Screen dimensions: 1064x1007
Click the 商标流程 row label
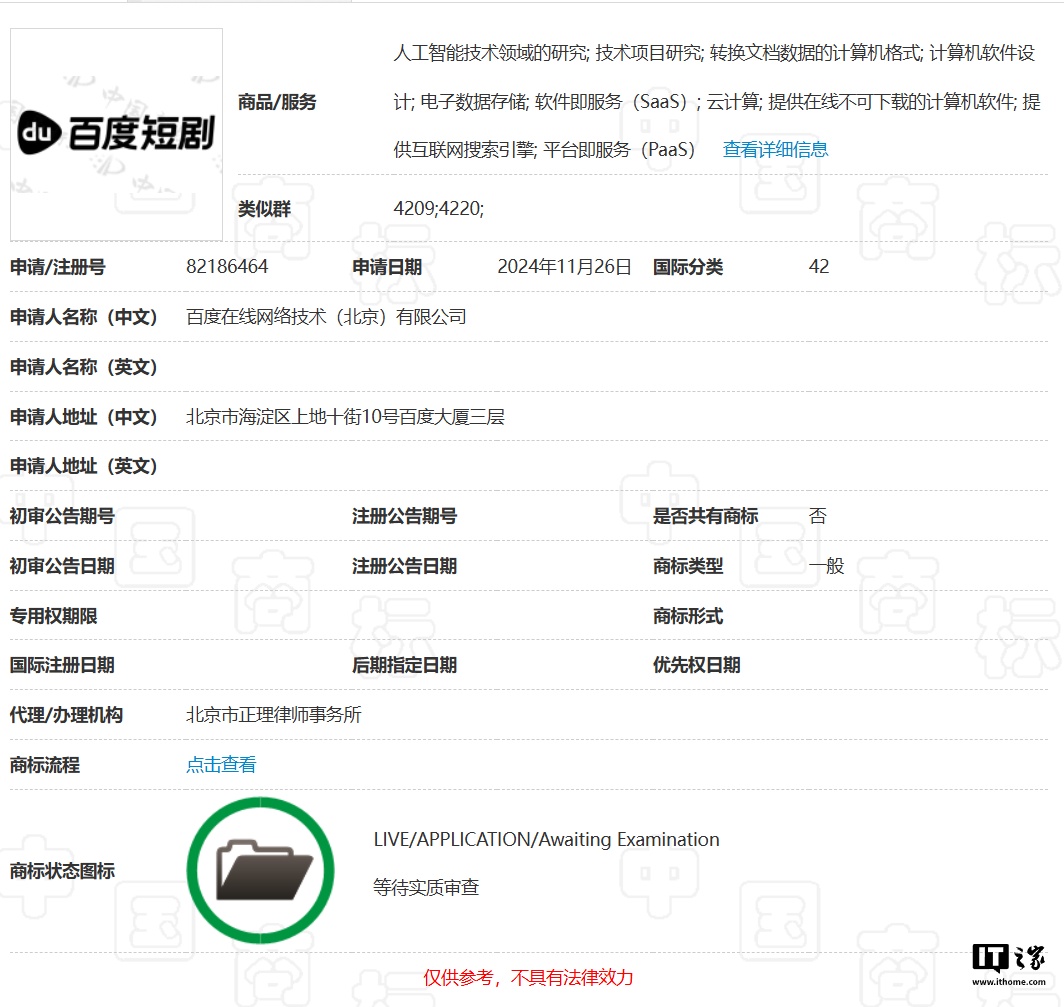point(45,765)
